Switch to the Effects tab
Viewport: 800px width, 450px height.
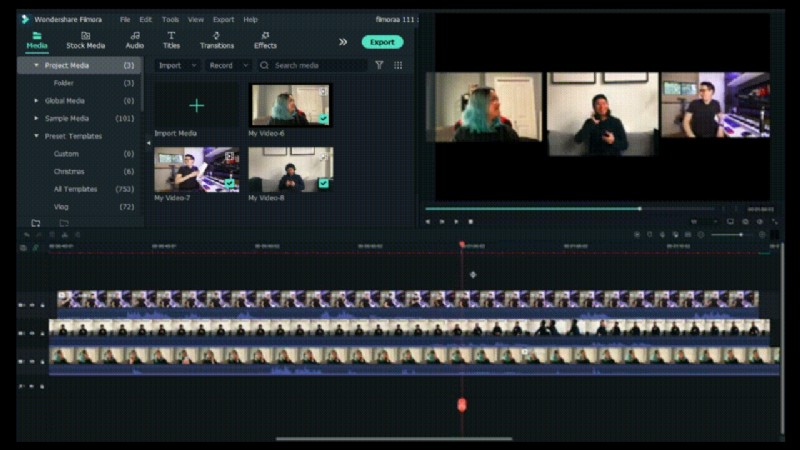[x=265, y=40]
